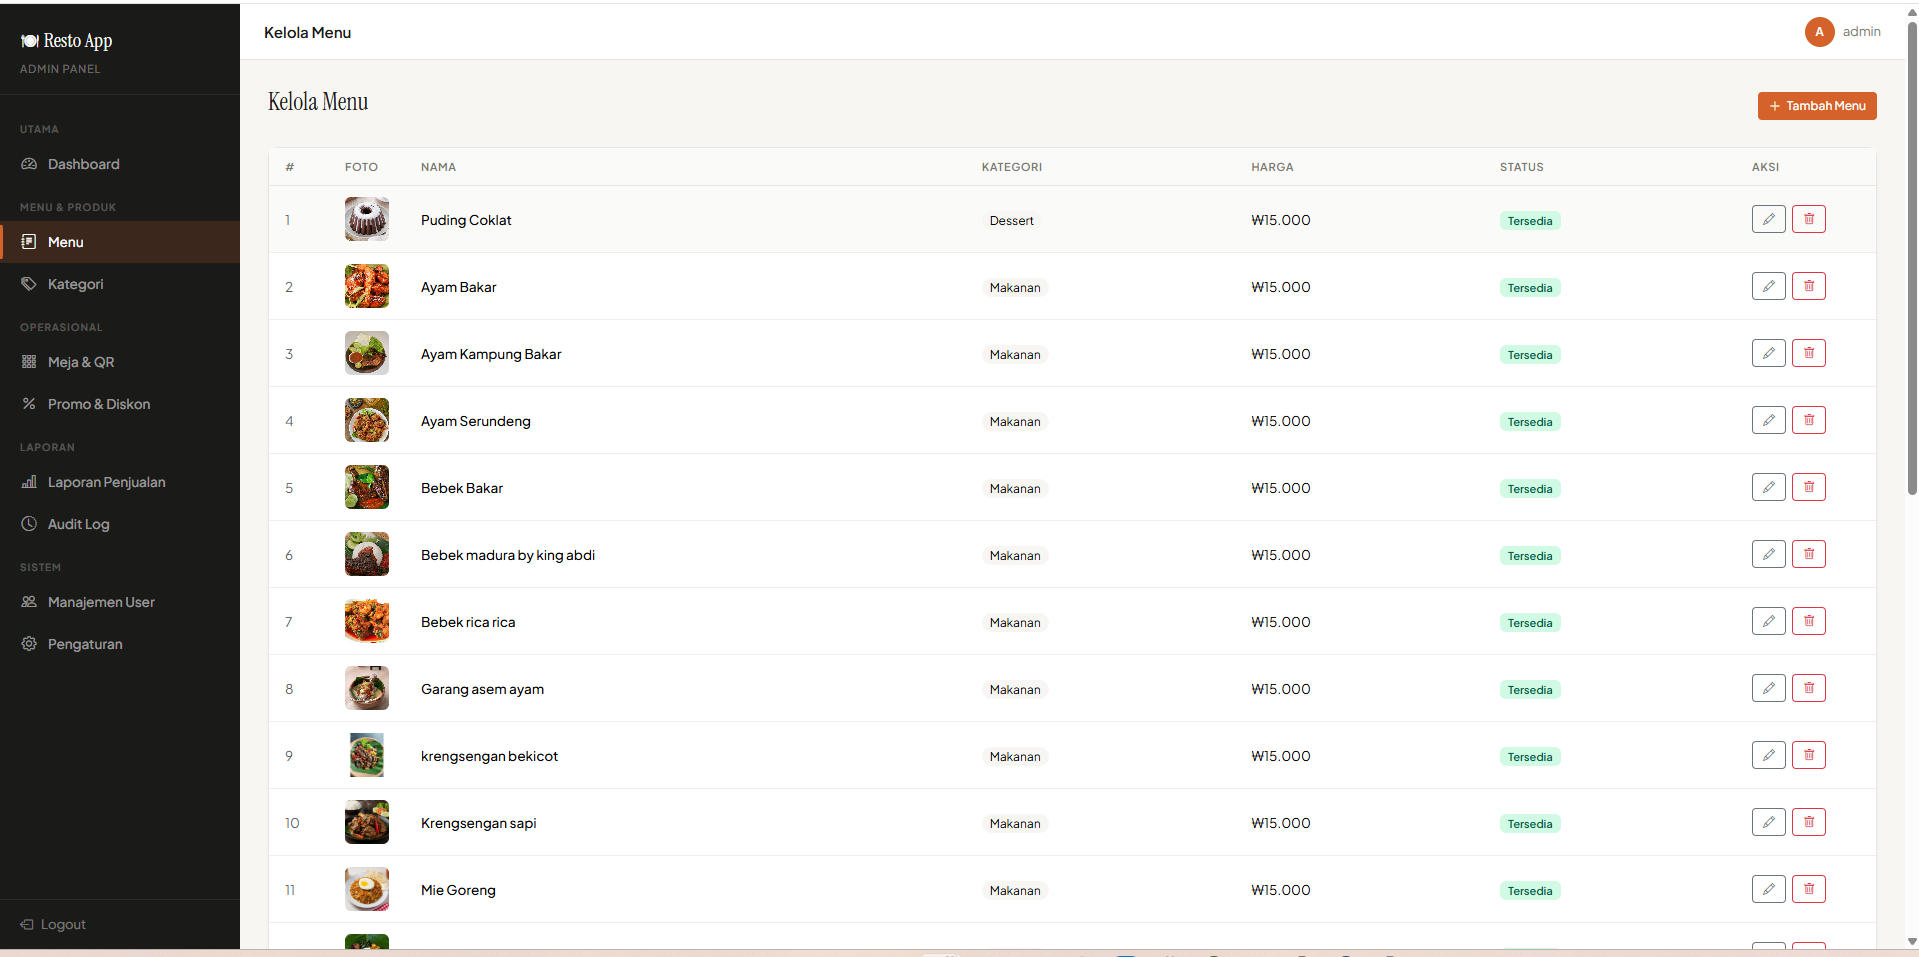The width and height of the screenshot is (1919, 957).
Task: Edit Krengsengan sapi menu
Action: [x=1768, y=822]
